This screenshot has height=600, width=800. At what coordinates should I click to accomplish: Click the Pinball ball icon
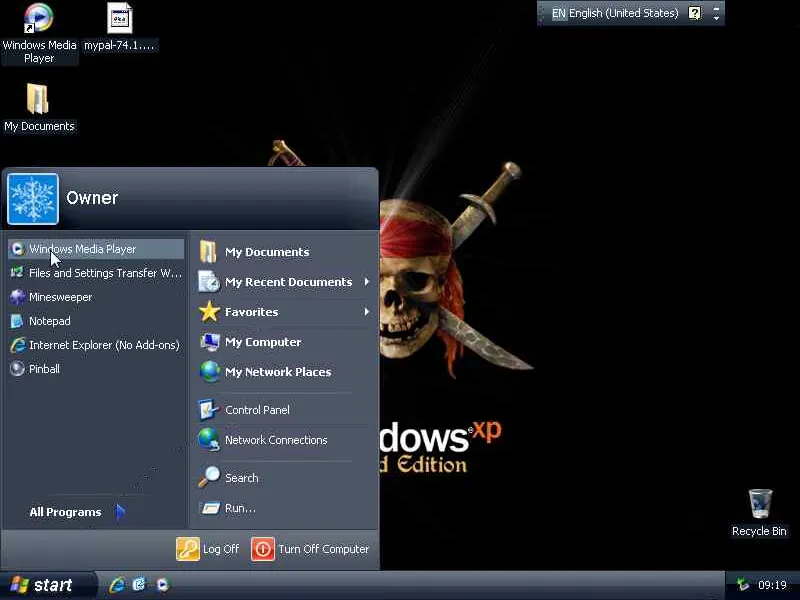tap(17, 369)
